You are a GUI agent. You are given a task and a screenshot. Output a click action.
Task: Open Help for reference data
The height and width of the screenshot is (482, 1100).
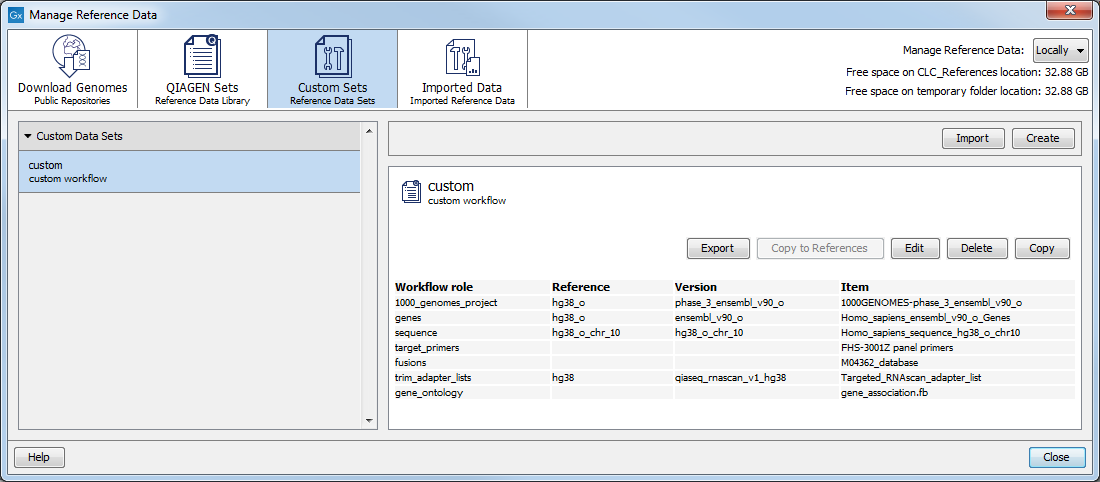[39, 457]
